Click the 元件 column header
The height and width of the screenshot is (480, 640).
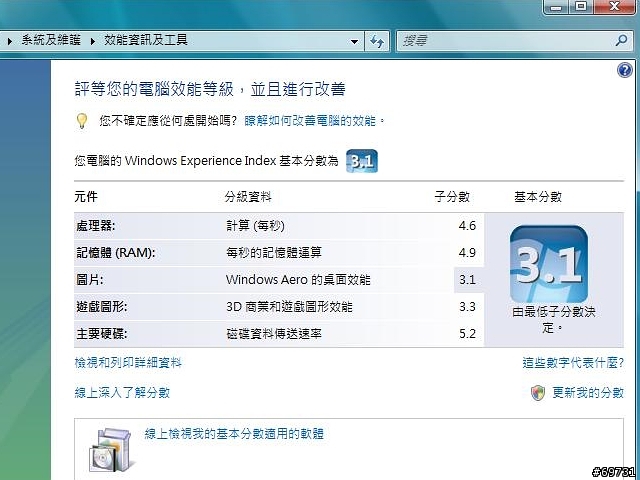[x=86, y=197]
